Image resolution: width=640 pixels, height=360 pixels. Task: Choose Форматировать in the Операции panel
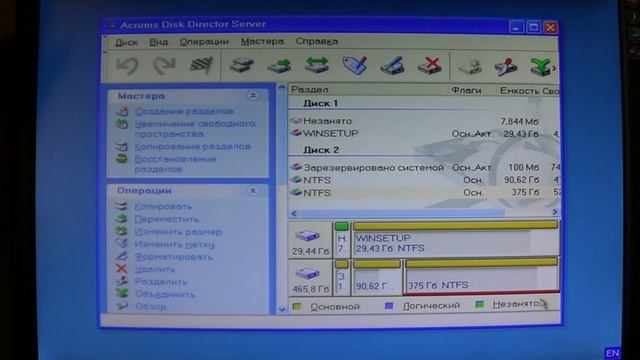(173, 257)
